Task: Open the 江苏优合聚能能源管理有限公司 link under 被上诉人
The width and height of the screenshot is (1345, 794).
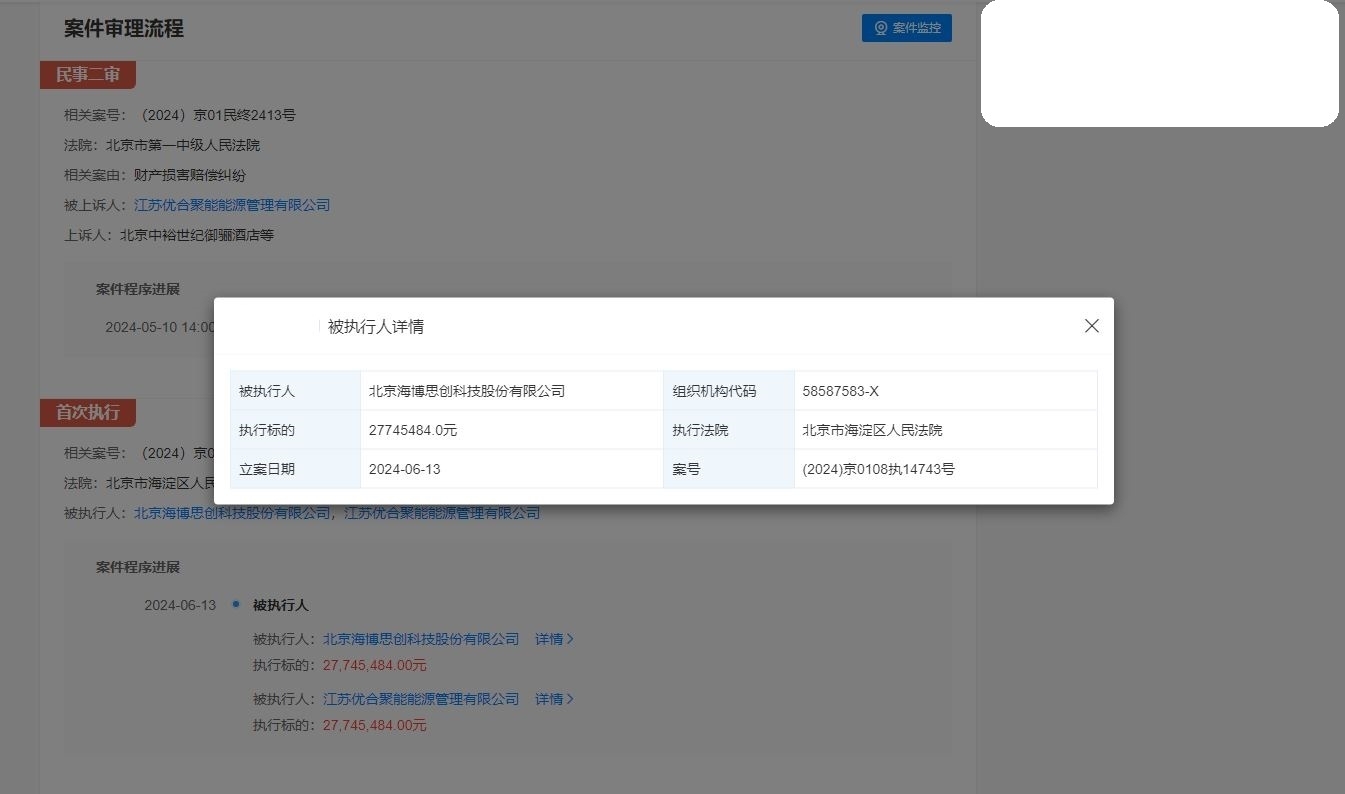Action: [x=232, y=205]
